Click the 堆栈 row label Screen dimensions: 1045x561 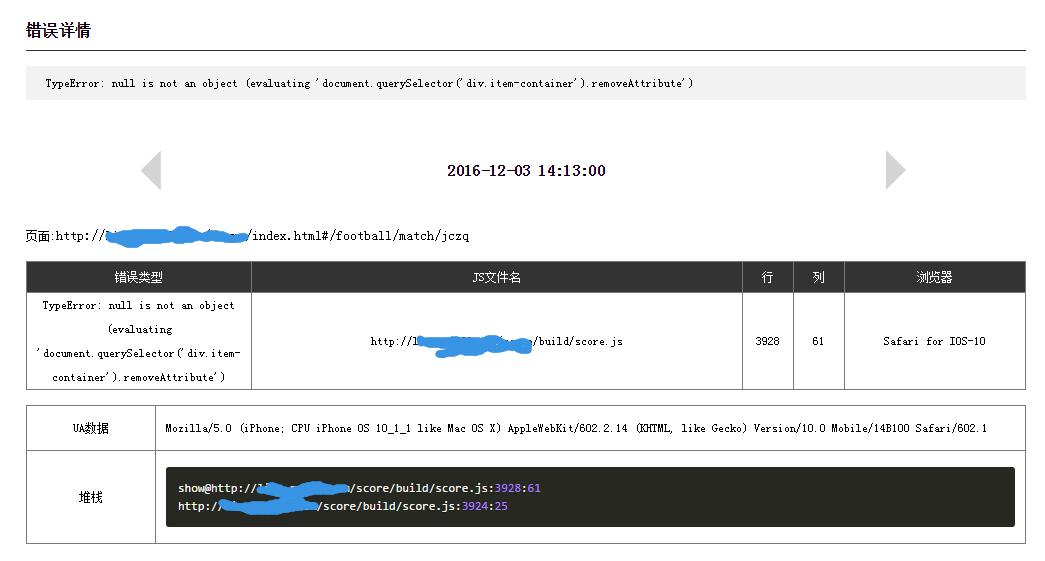pyautogui.click(x=91, y=497)
